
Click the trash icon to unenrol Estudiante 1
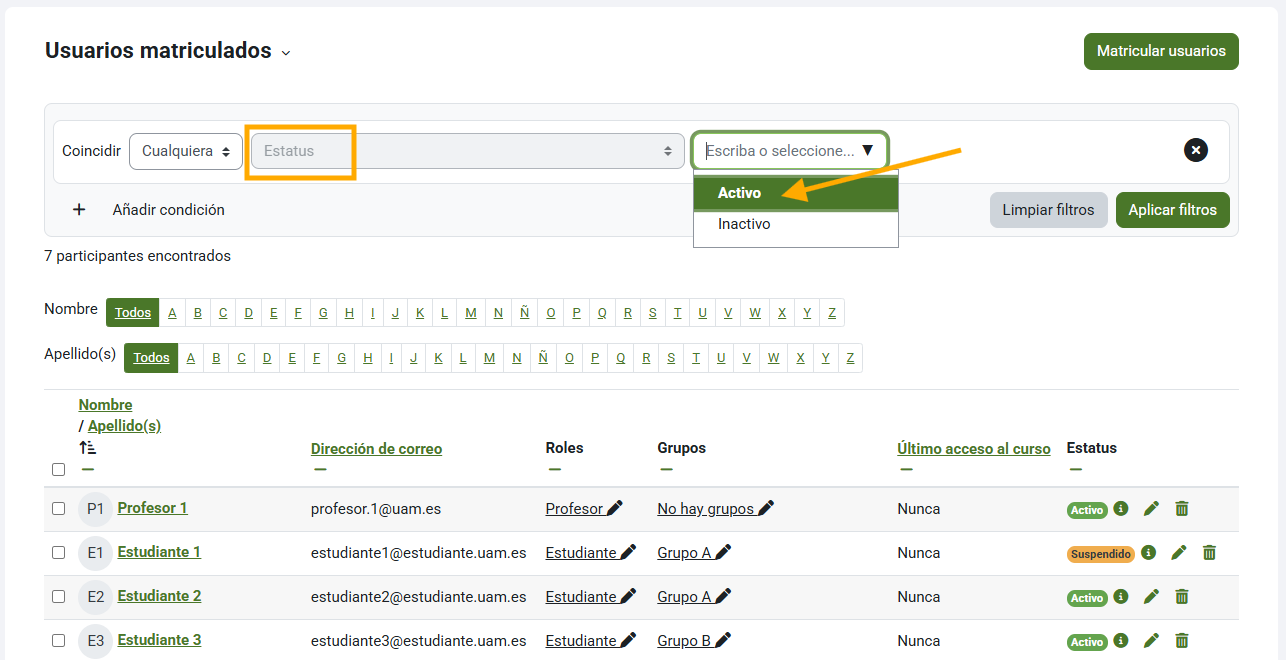[1209, 553]
